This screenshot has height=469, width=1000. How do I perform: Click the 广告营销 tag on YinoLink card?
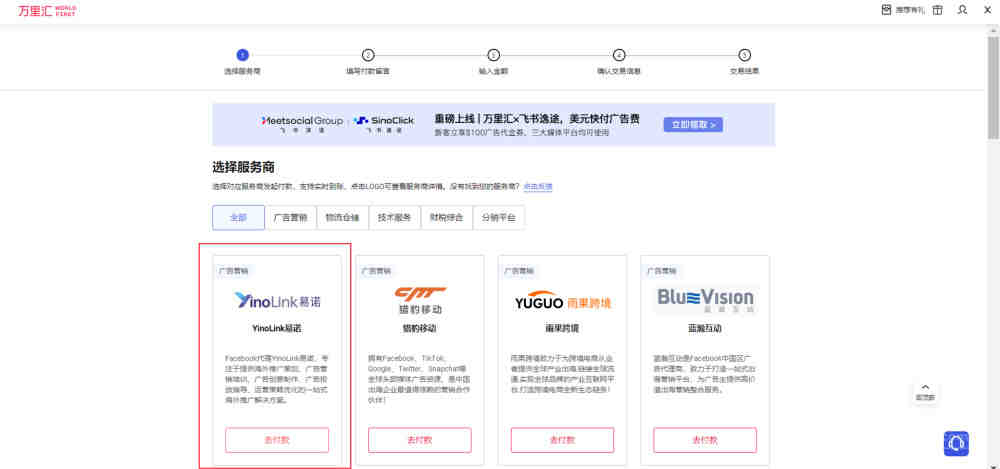click(x=233, y=271)
